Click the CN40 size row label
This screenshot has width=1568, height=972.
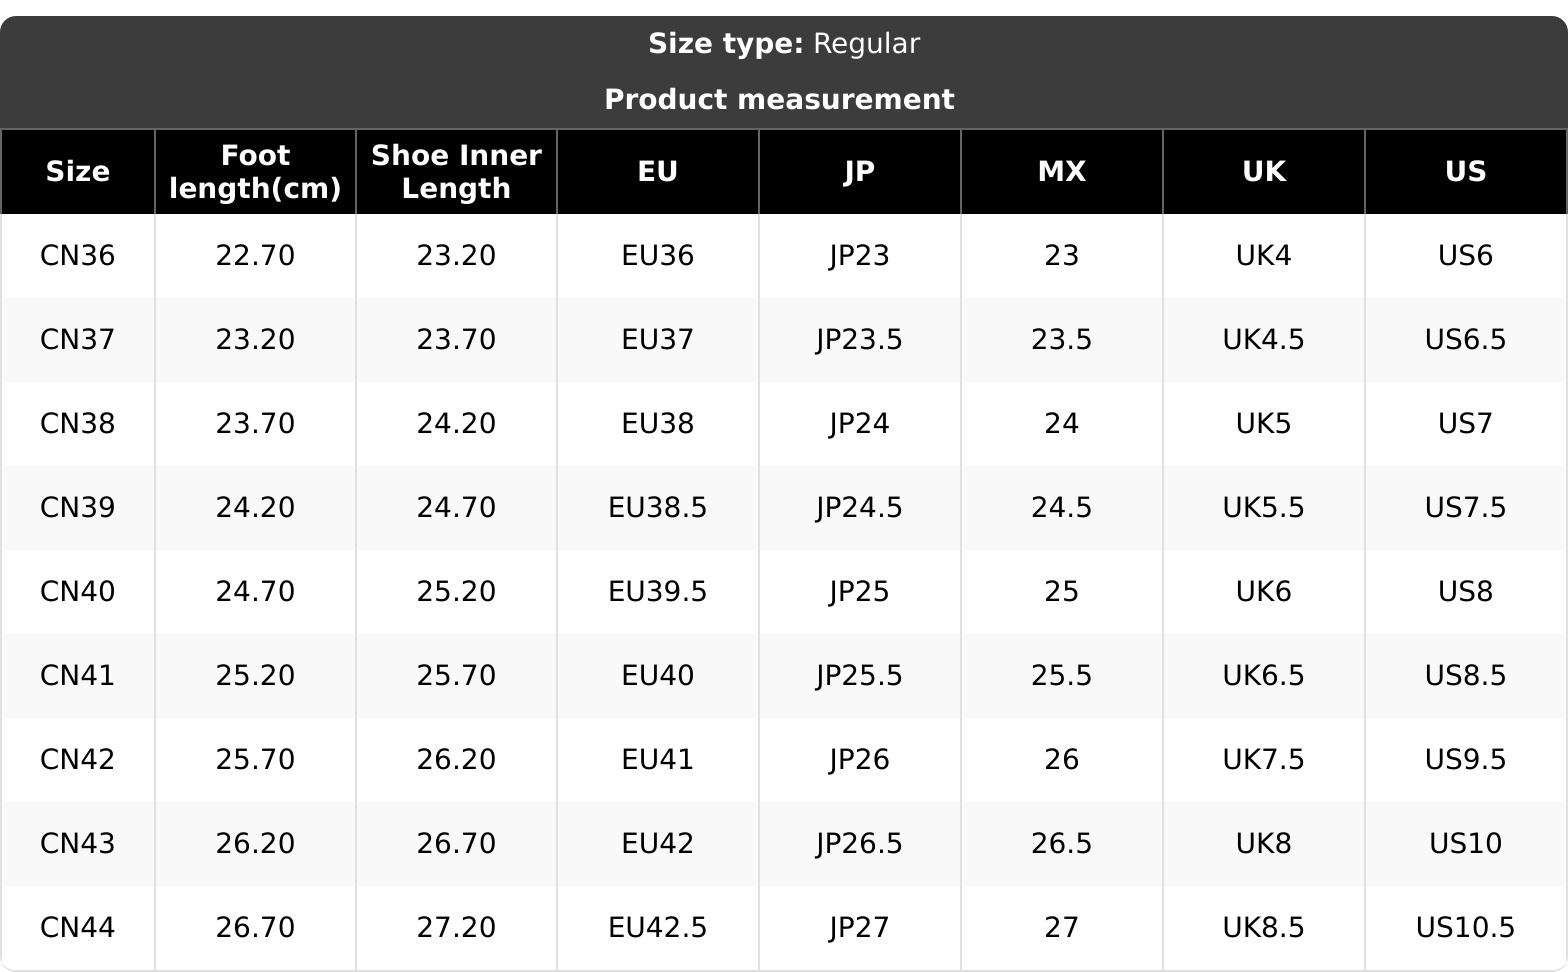pos(77,592)
